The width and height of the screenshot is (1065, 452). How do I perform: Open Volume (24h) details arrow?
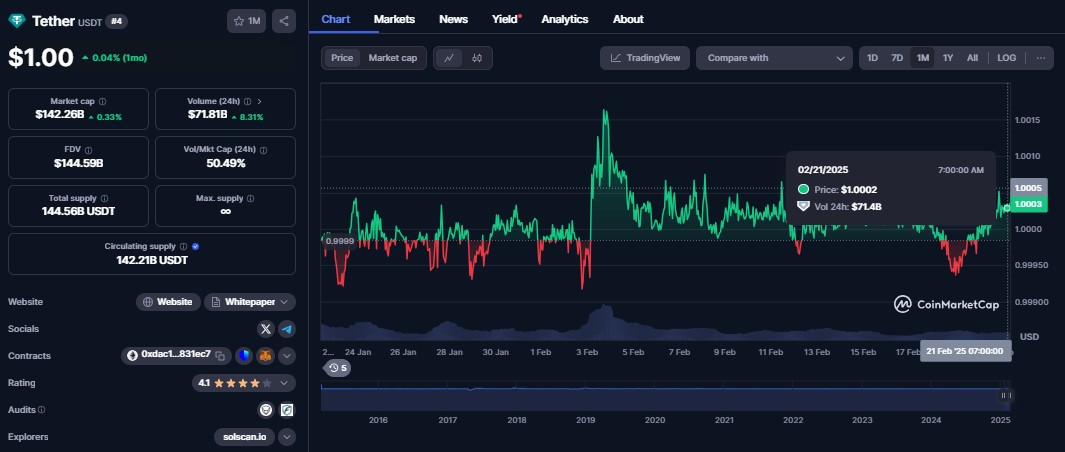pos(259,101)
